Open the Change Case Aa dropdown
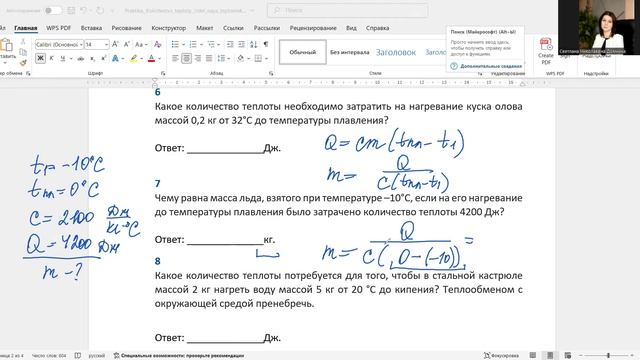 141,44
